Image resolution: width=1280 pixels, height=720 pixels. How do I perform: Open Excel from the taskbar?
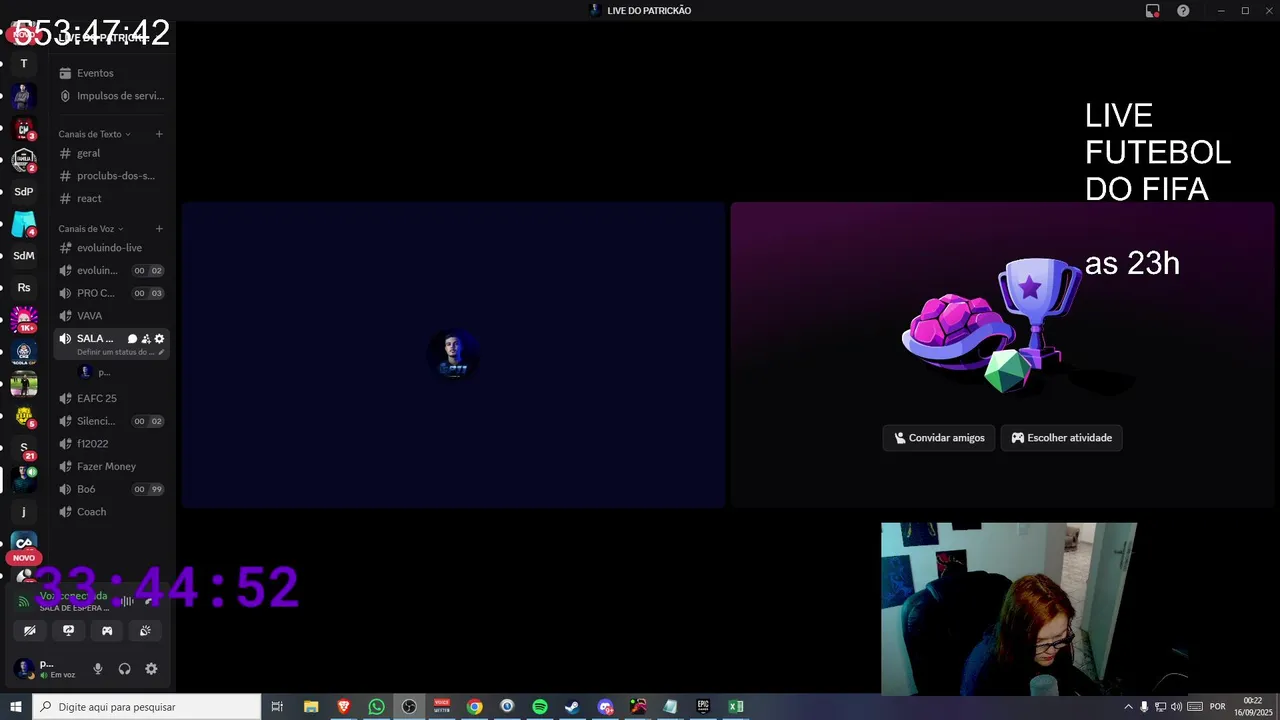[x=736, y=707]
